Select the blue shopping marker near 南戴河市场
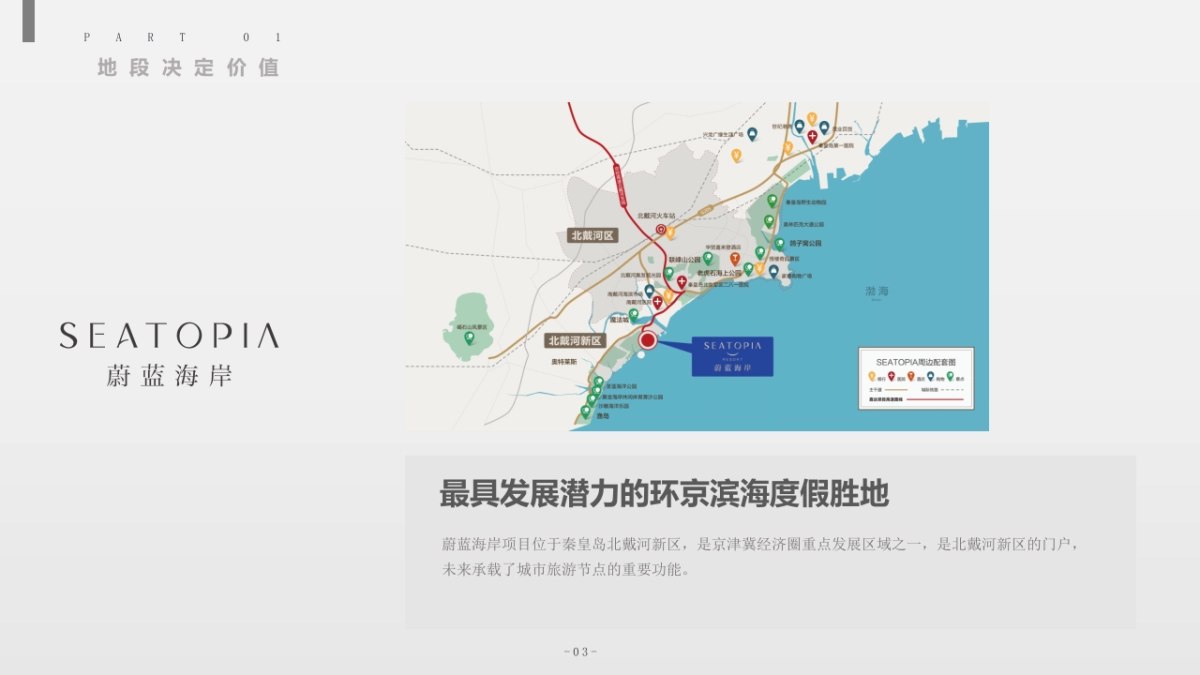 650,290
